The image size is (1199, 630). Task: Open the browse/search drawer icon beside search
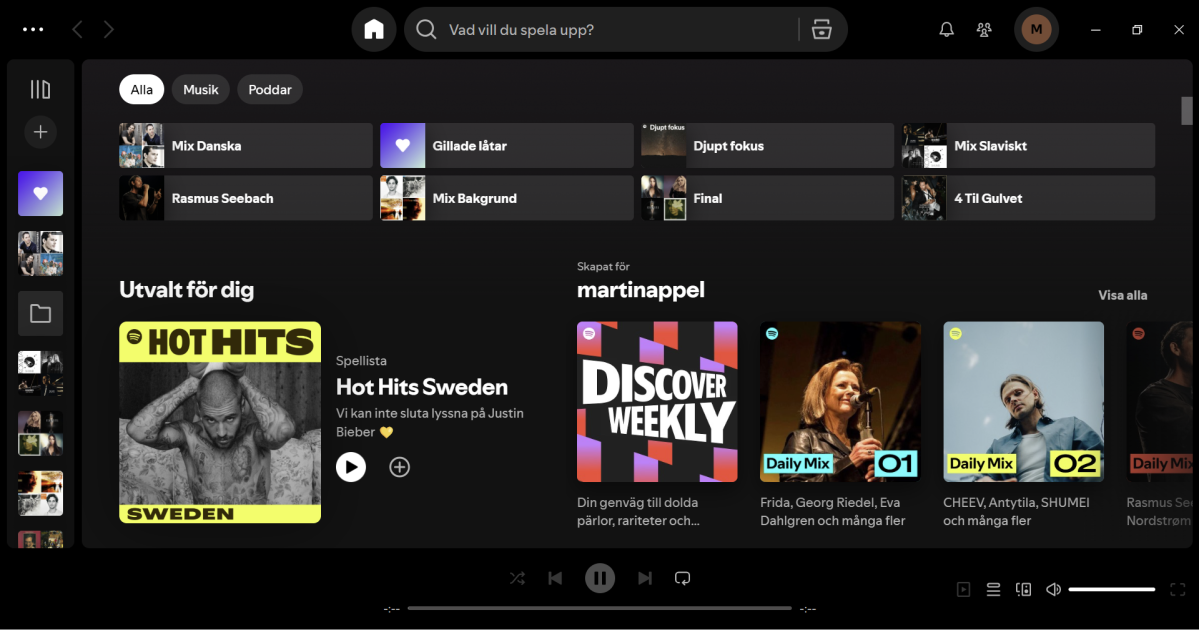pyautogui.click(x=821, y=29)
